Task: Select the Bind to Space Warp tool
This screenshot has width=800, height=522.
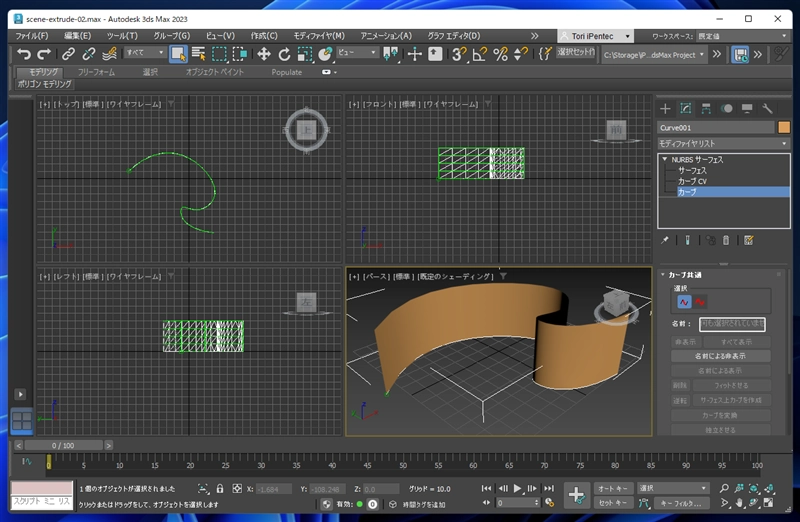Action: pos(109,54)
